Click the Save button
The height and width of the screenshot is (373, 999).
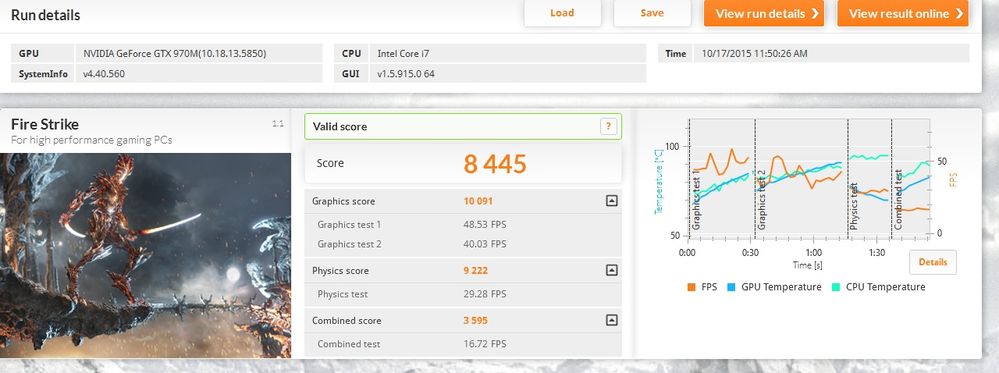[x=652, y=13]
